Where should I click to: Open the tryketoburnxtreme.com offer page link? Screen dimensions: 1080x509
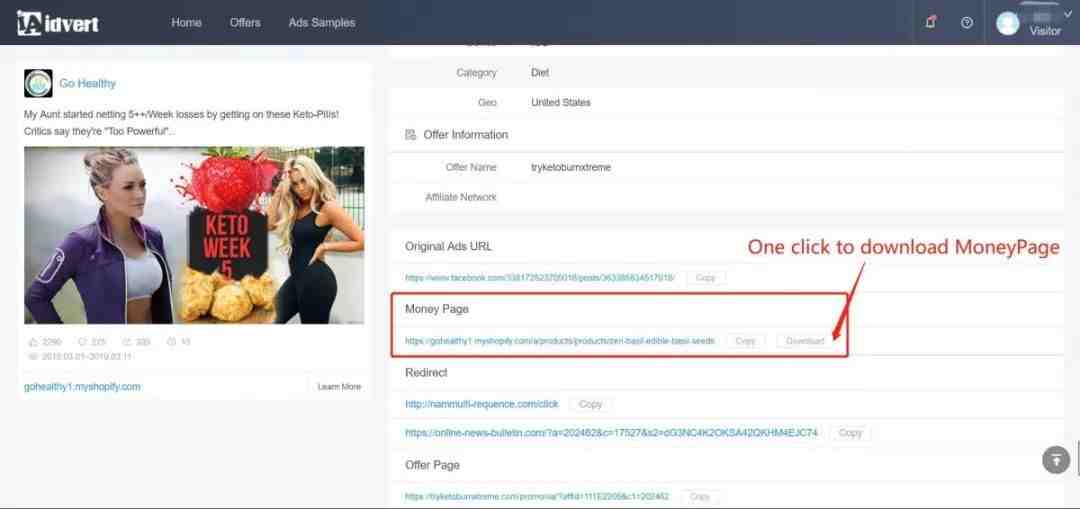pyautogui.click(x=537, y=497)
